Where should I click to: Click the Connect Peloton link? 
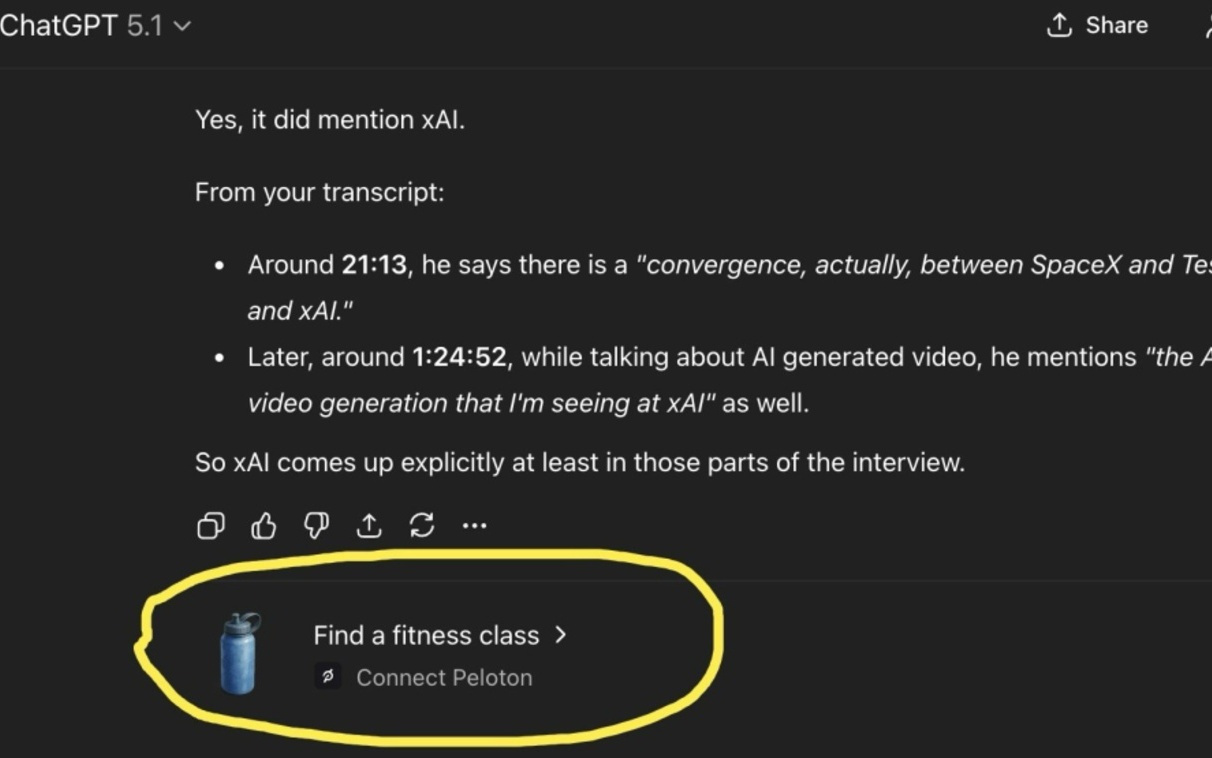443,677
